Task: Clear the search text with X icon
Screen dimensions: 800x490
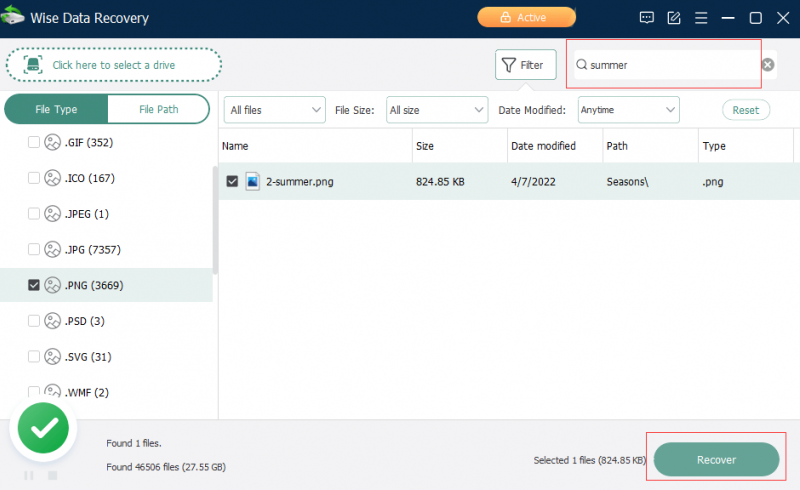Action: pos(767,65)
